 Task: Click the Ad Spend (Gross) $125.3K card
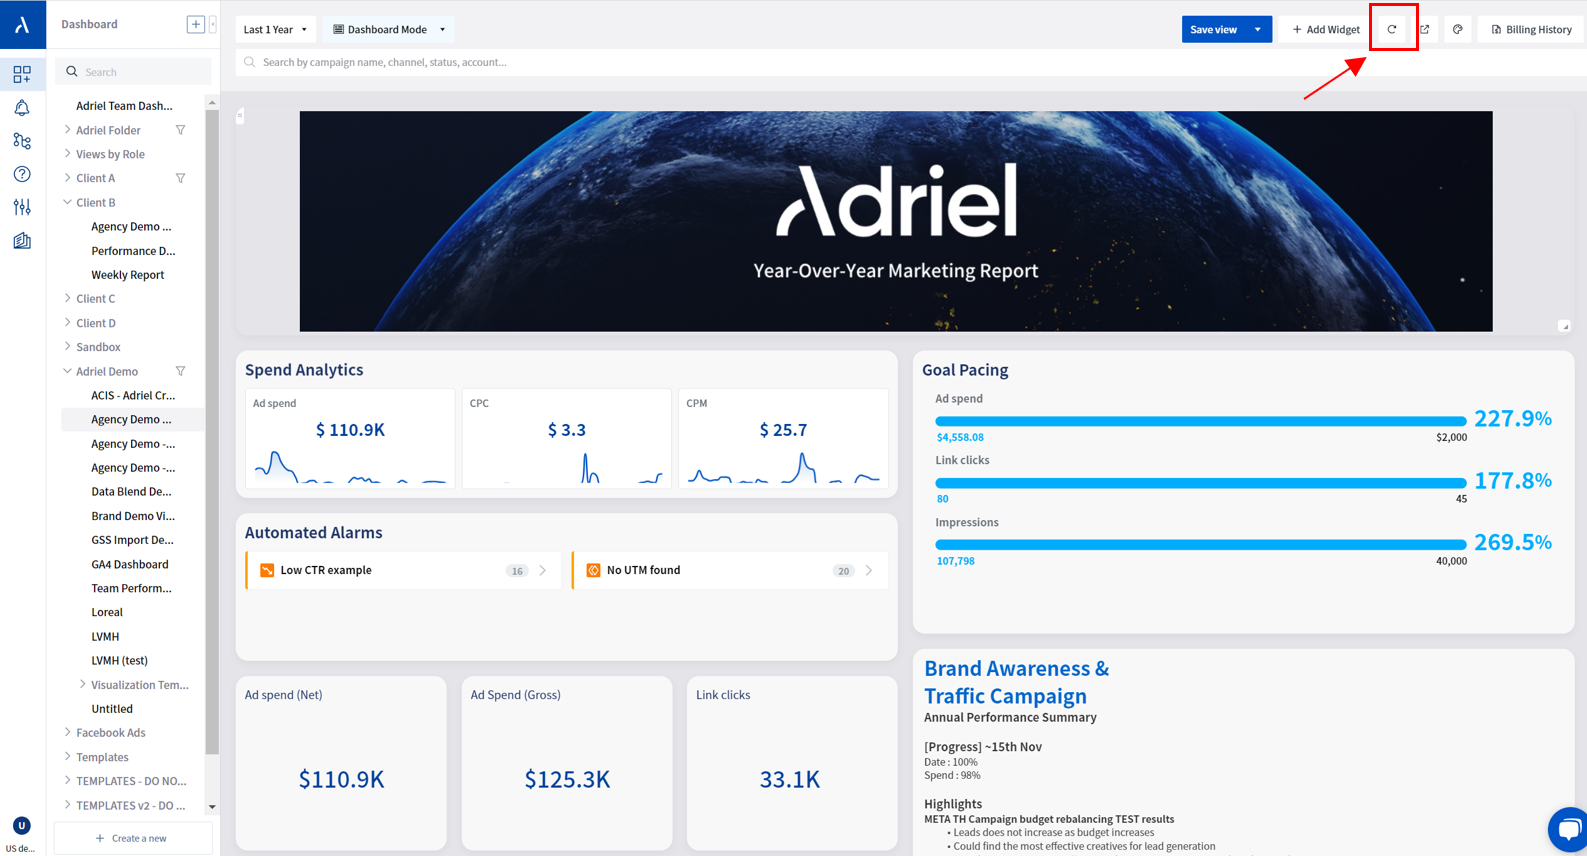[567, 763]
